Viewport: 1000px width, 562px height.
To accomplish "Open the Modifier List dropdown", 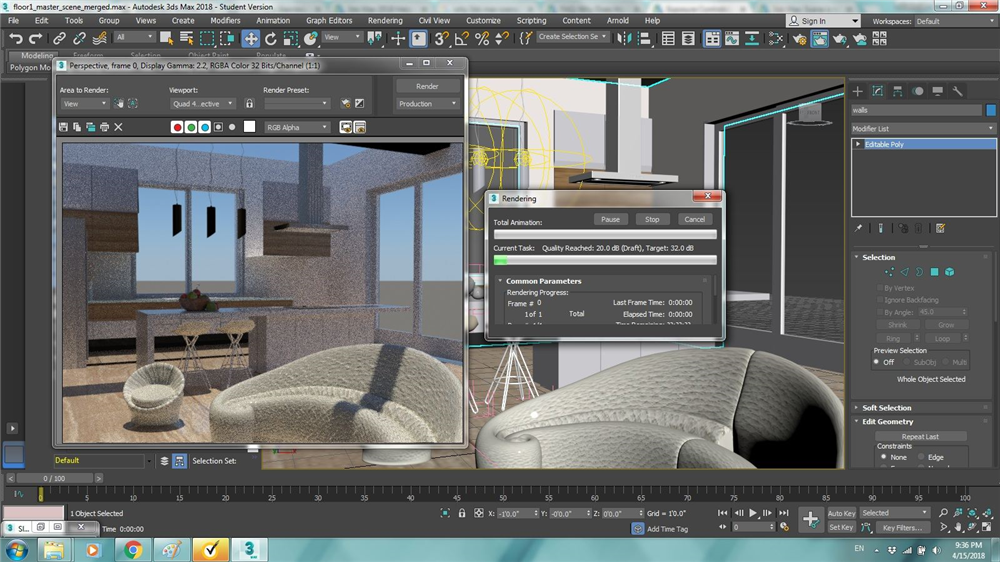I will coord(922,129).
